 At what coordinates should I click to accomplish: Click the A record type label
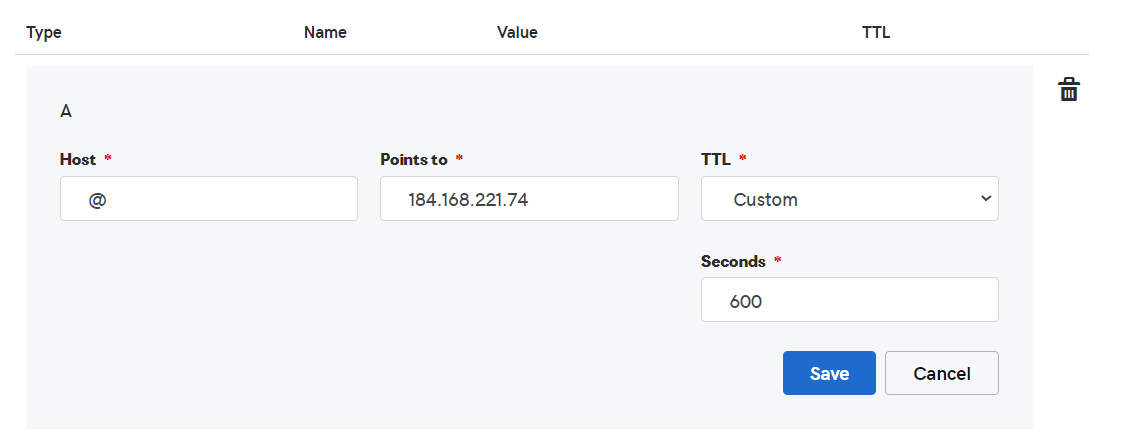point(66,112)
